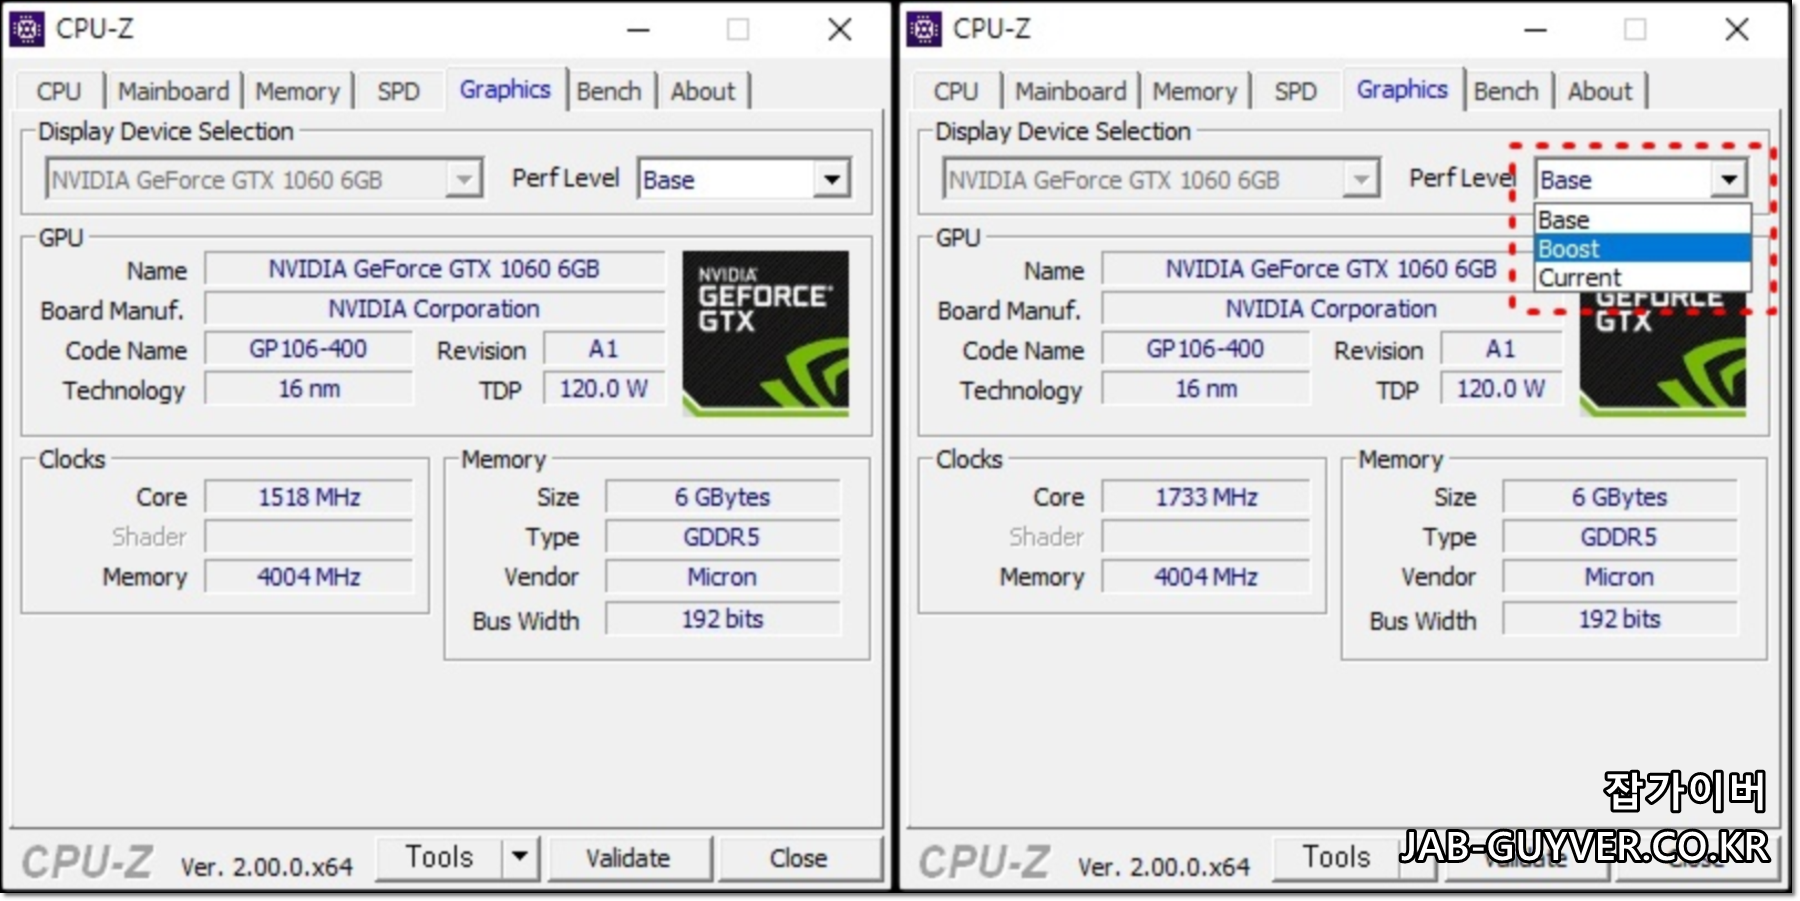Click NVIDIA Corporation board manufacturer in right window
1800x901 pixels.
(1331, 309)
